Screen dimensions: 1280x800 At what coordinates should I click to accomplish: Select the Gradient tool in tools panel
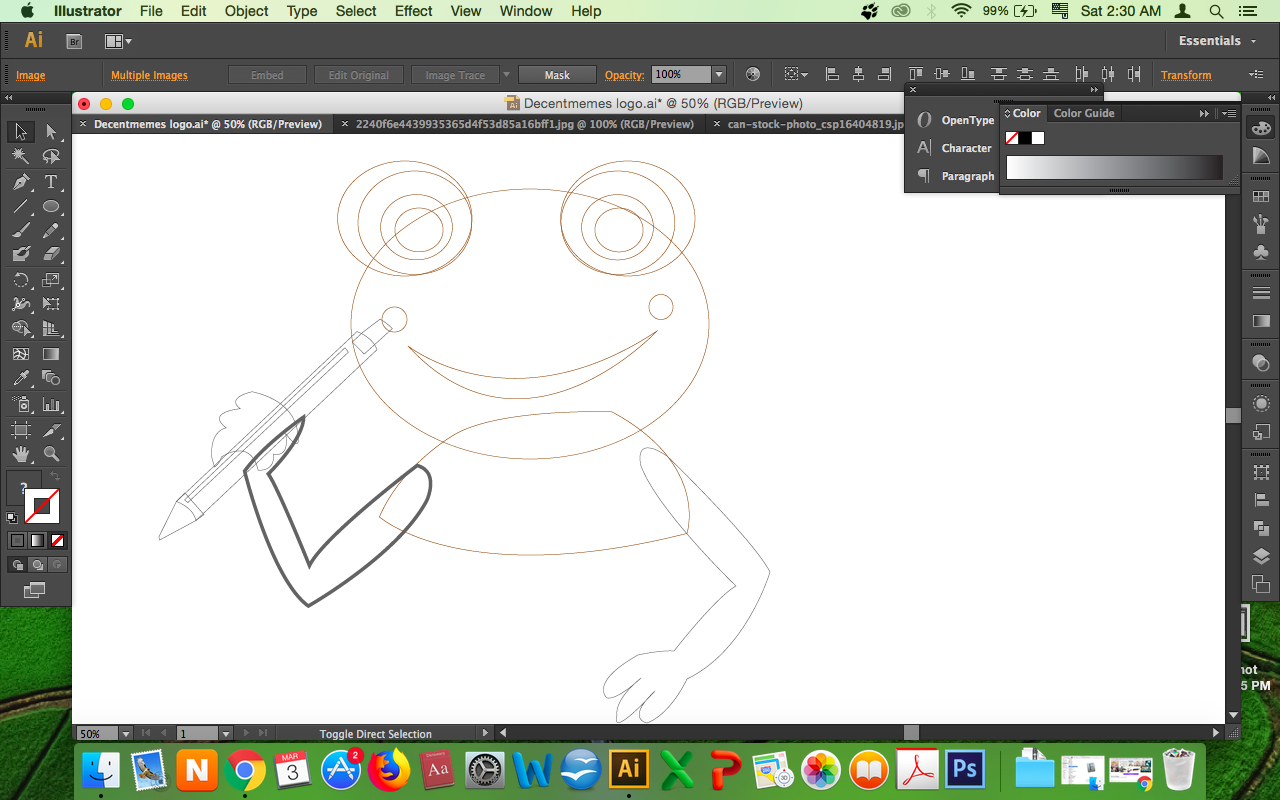pos(51,354)
